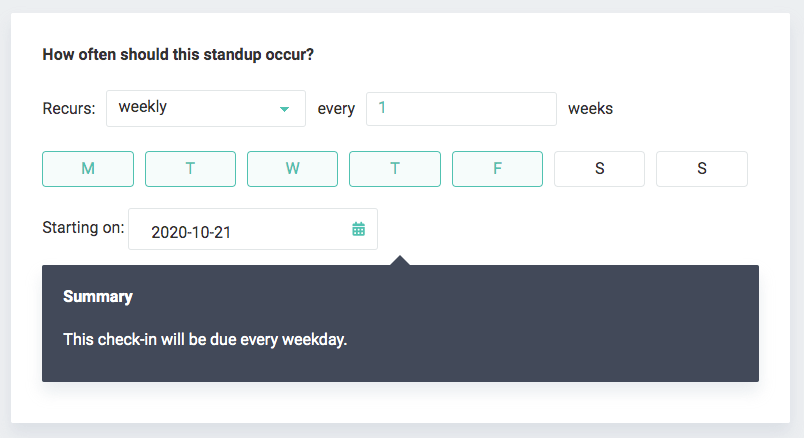Image resolution: width=804 pixels, height=438 pixels.
Task: Disable Thursday, the second 'T' button
Action: (x=394, y=169)
